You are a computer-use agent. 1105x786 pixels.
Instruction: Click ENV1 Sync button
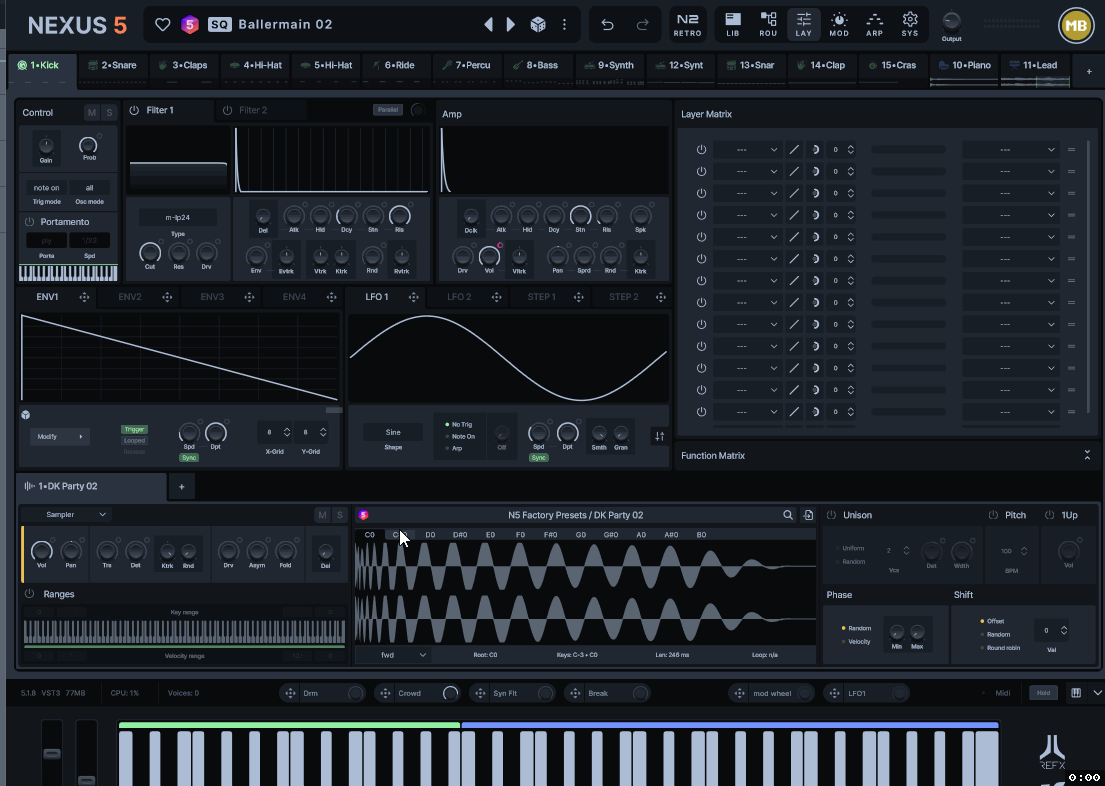click(x=189, y=458)
